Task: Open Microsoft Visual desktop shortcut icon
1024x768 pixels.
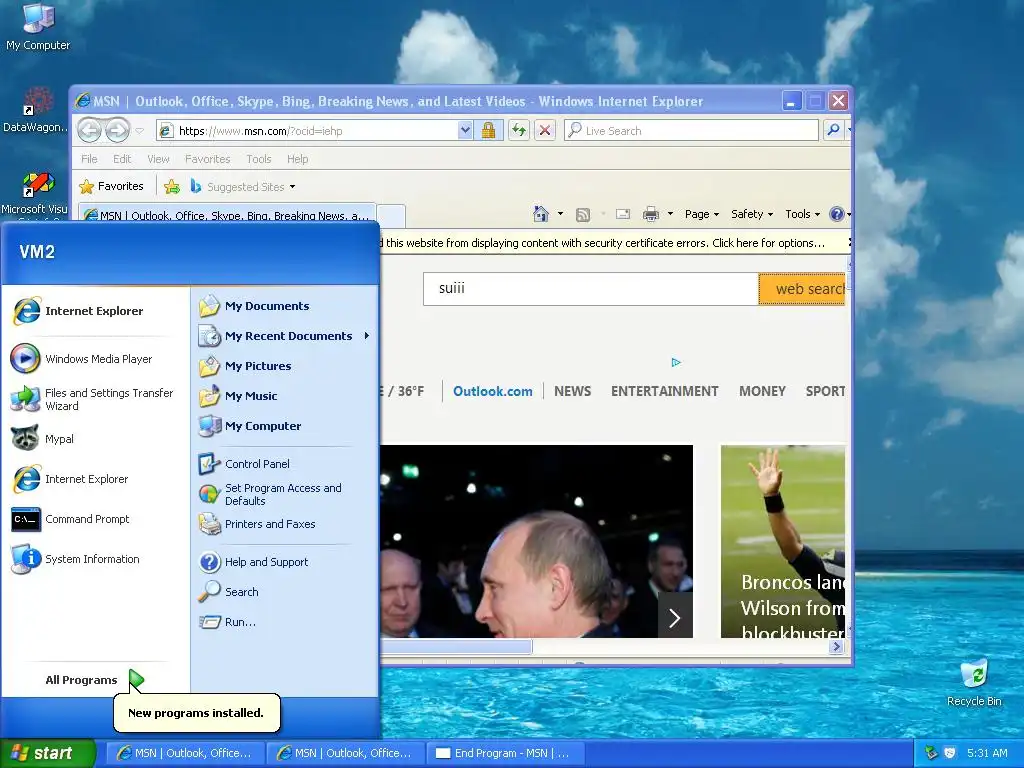Action: pyautogui.click(x=35, y=193)
